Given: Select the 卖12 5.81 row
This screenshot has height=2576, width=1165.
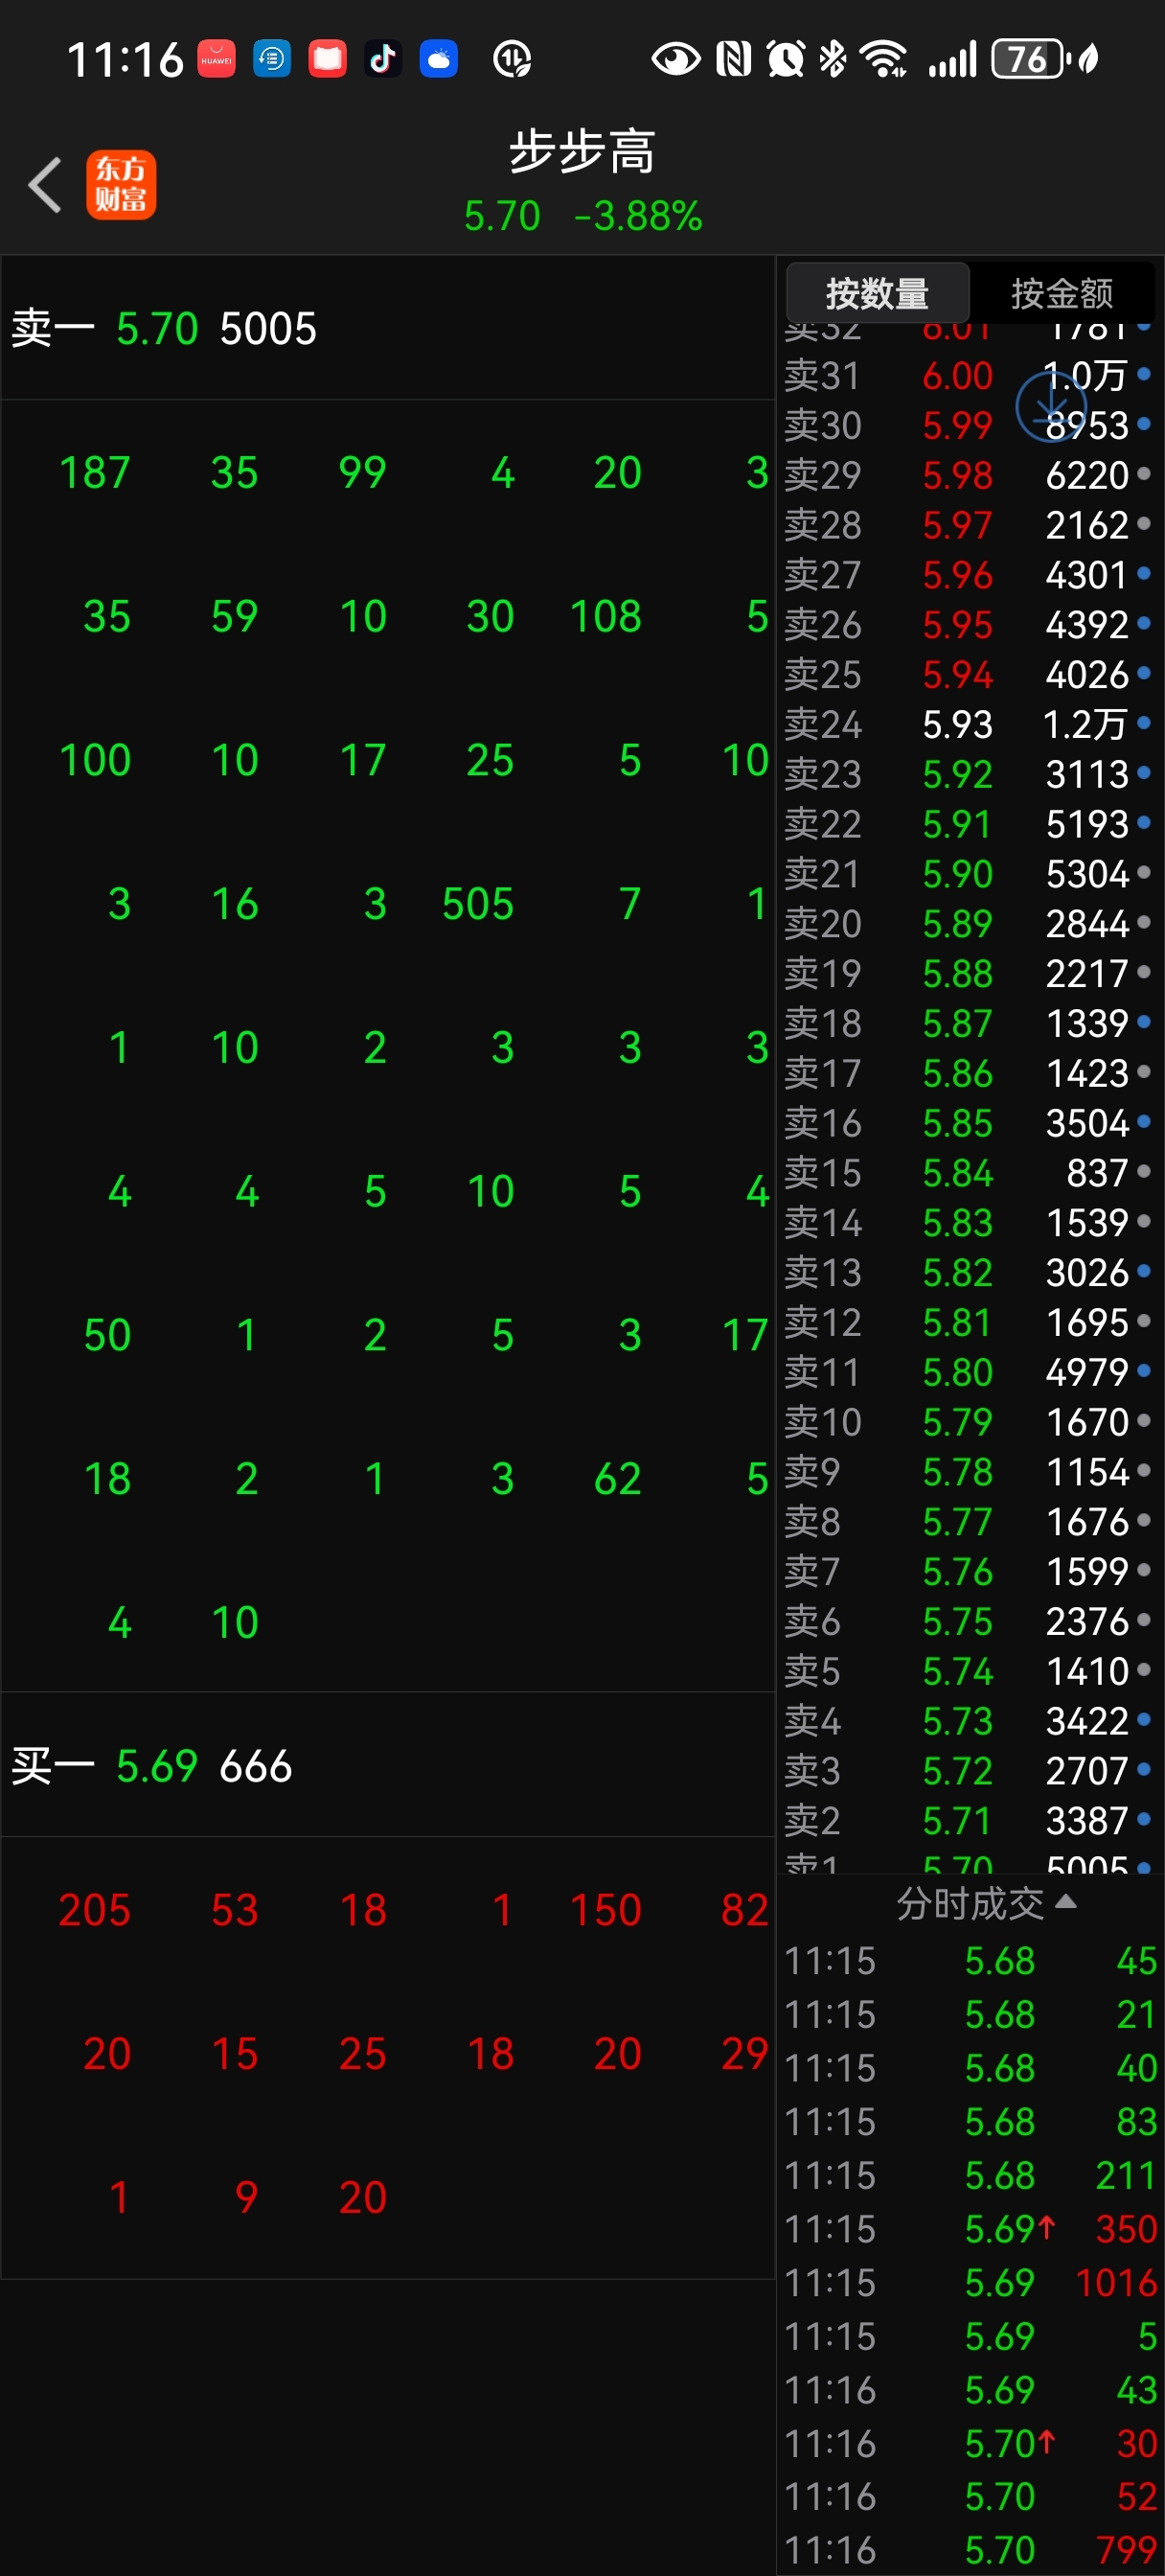Looking at the screenshot, I should [x=968, y=1322].
